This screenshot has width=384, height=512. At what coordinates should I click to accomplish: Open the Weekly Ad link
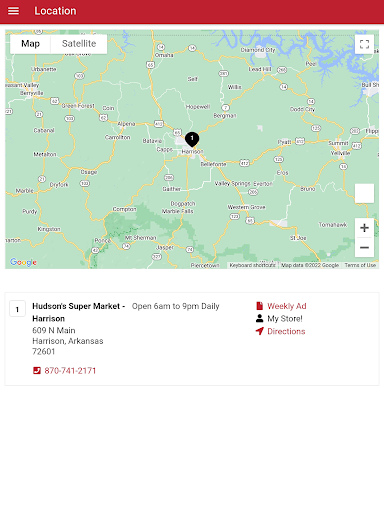287,306
